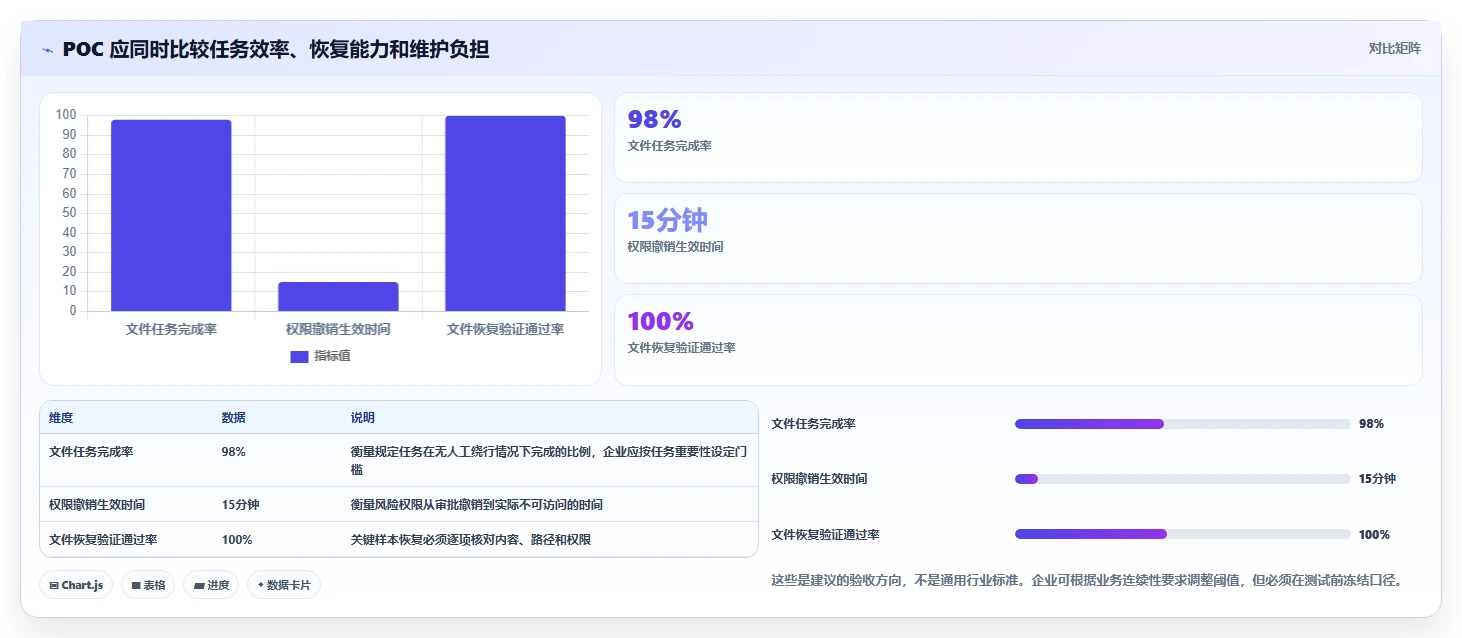Click the note 这些是建议的验收方向
The width and height of the screenshot is (1462, 638).
(x=1086, y=580)
